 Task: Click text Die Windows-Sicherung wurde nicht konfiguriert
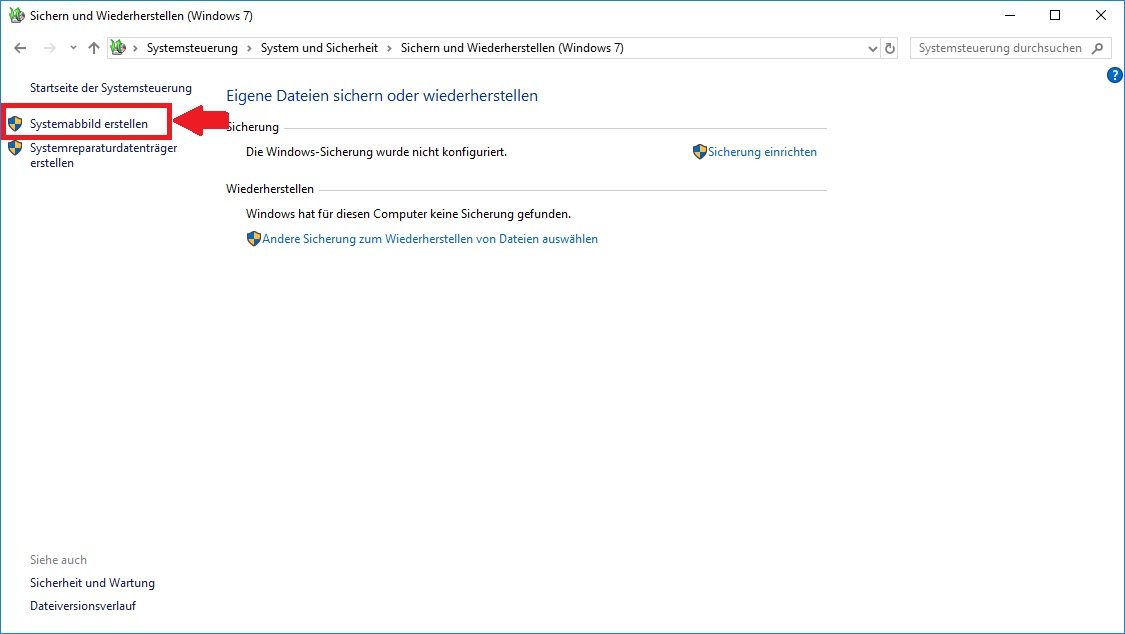pos(376,152)
